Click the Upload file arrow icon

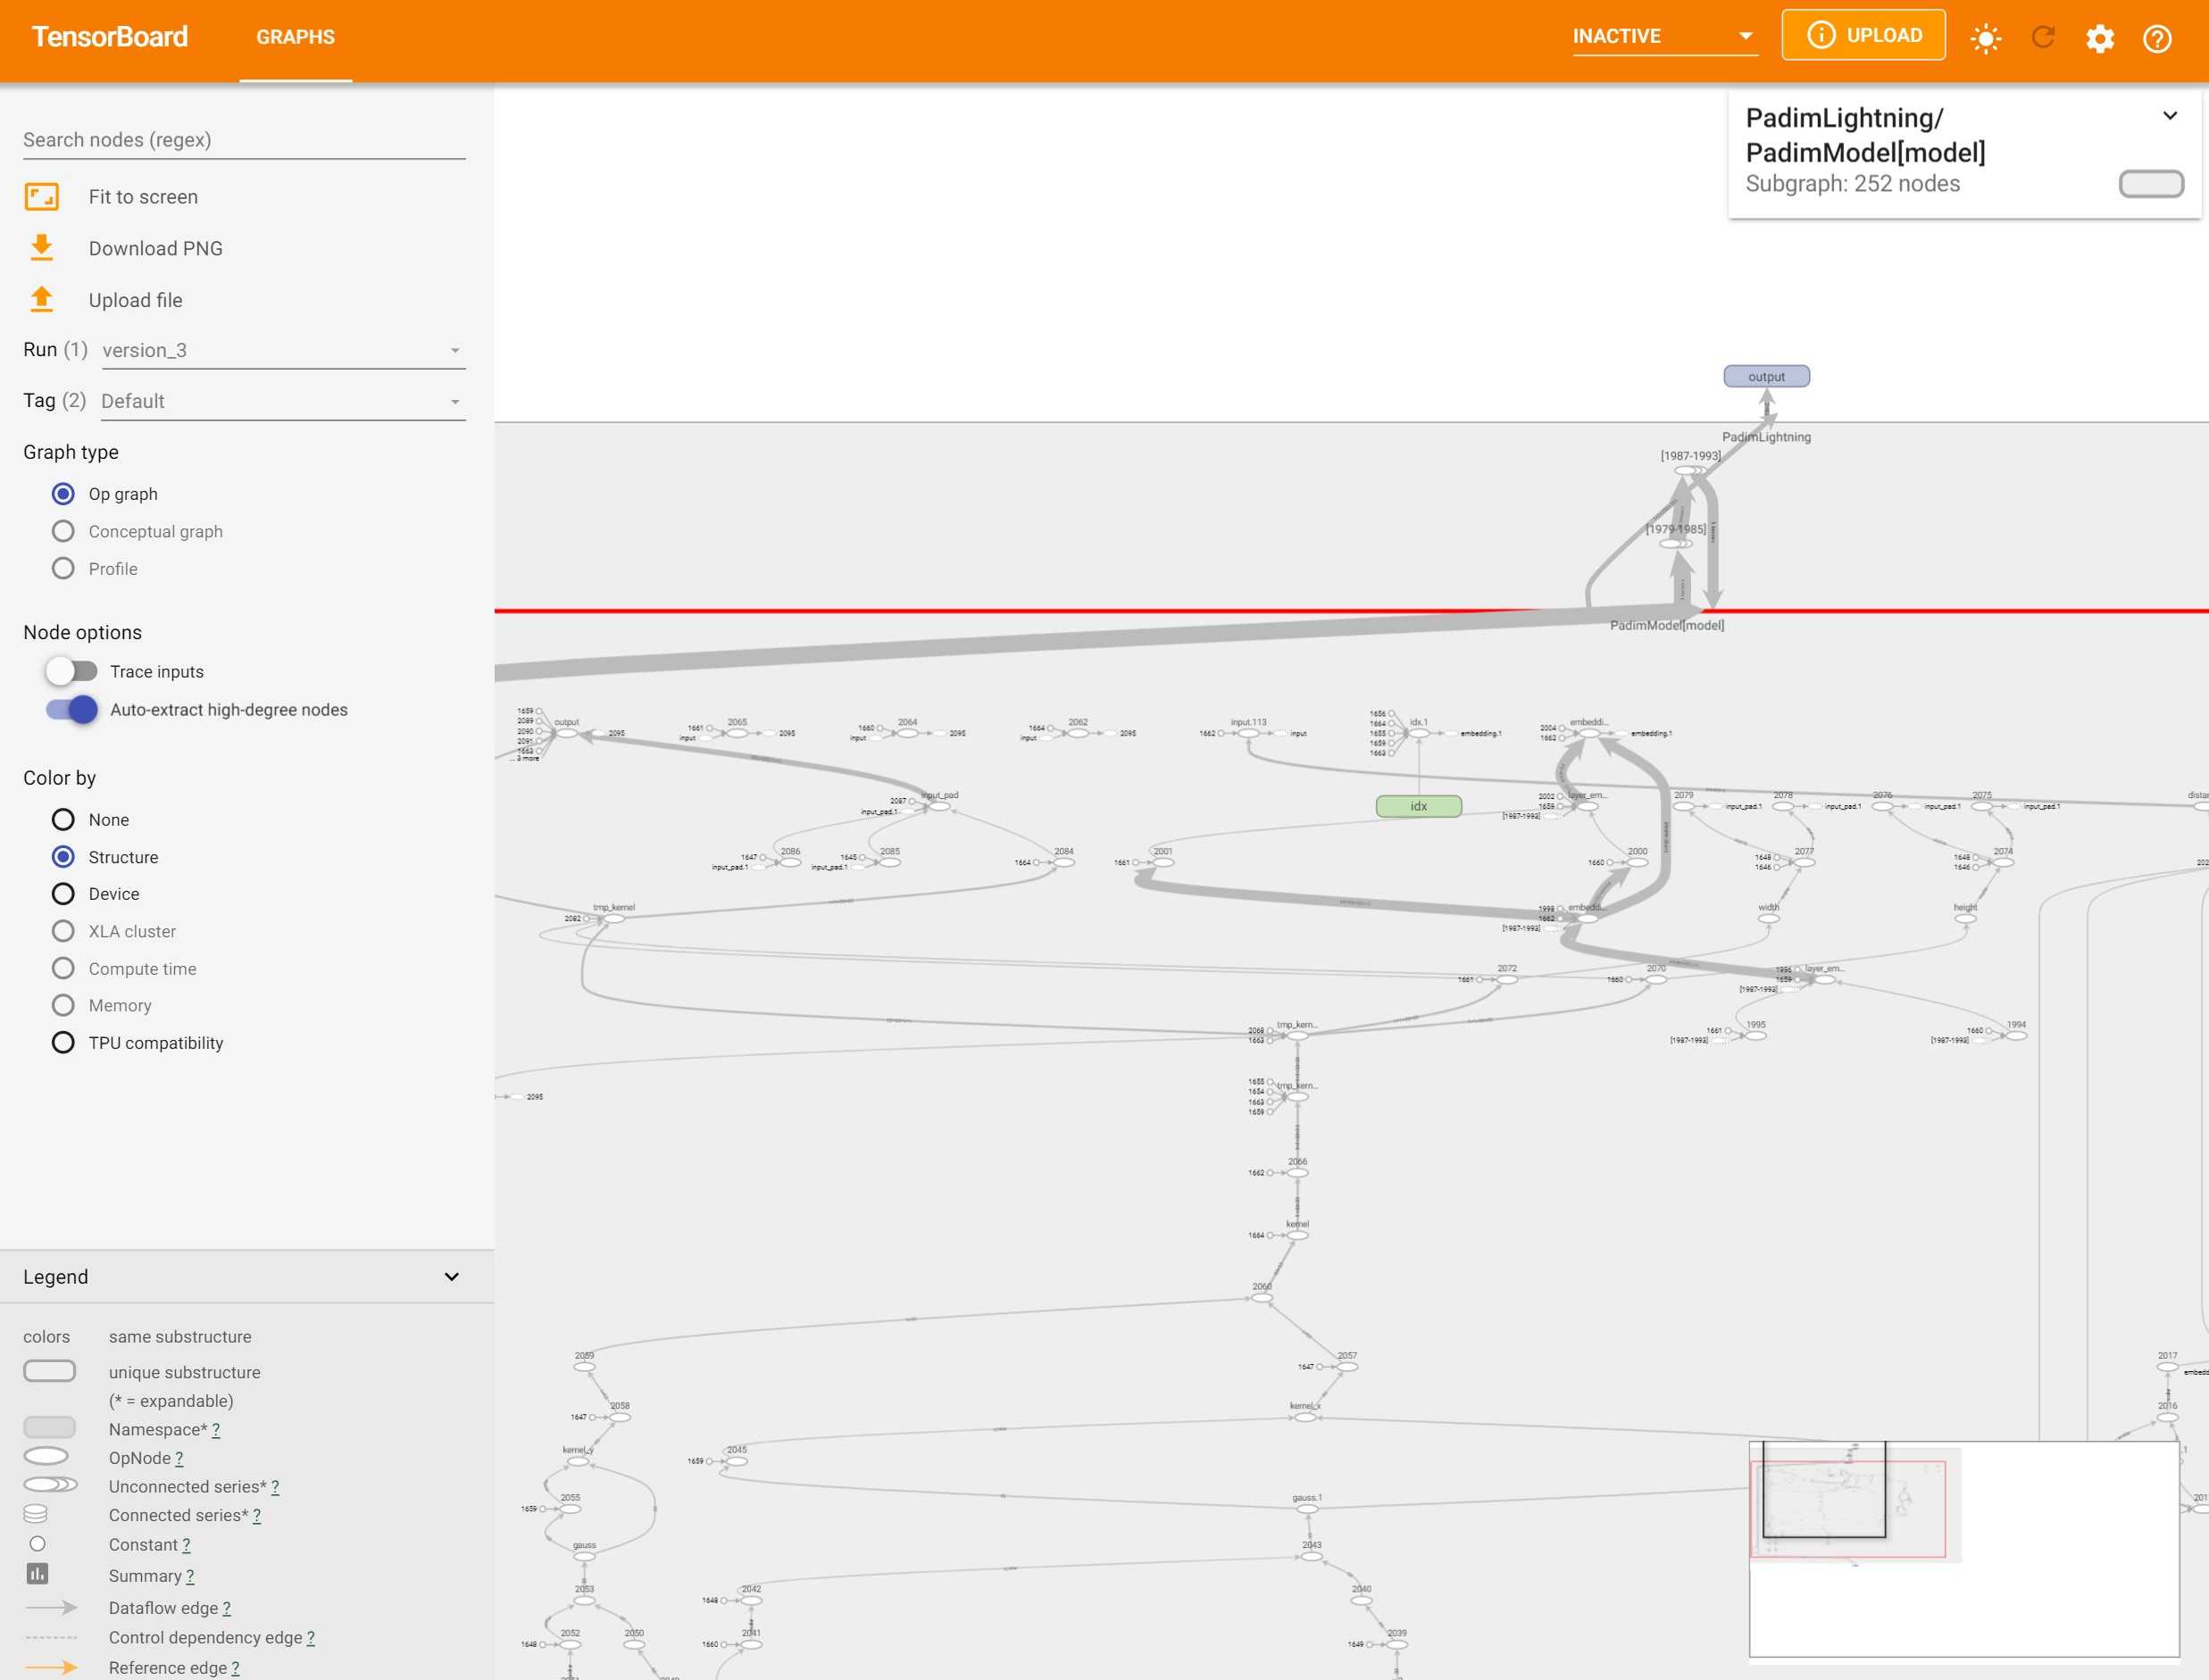pos(41,300)
